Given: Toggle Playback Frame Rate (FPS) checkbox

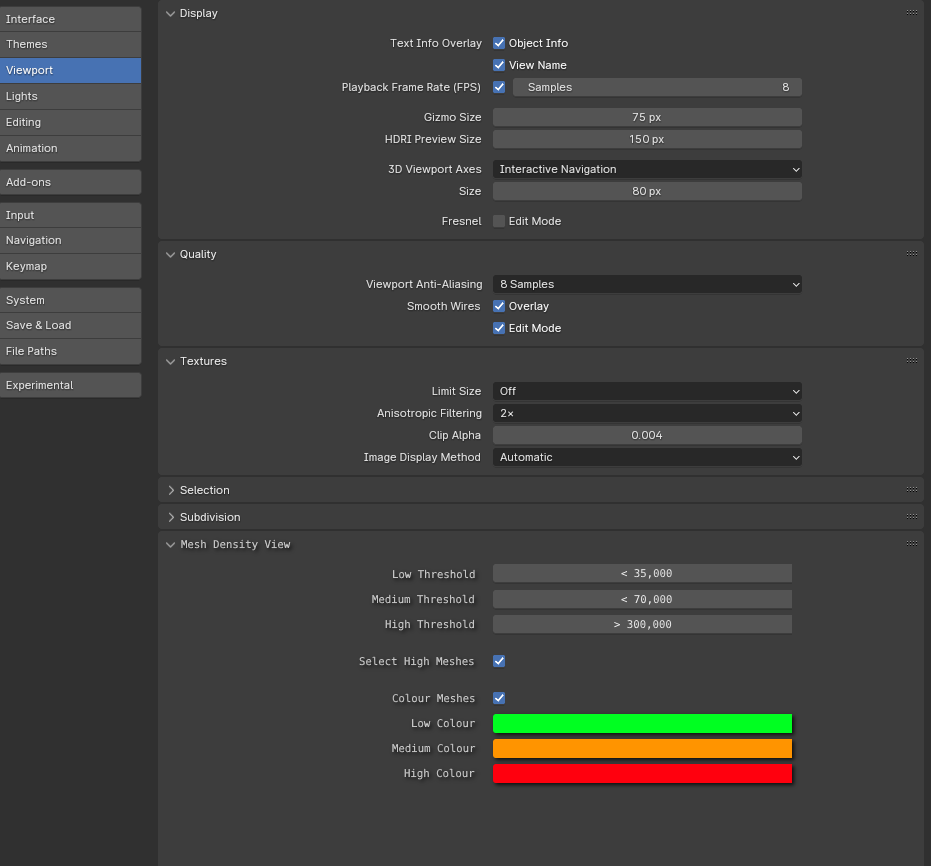Looking at the screenshot, I should click(499, 87).
